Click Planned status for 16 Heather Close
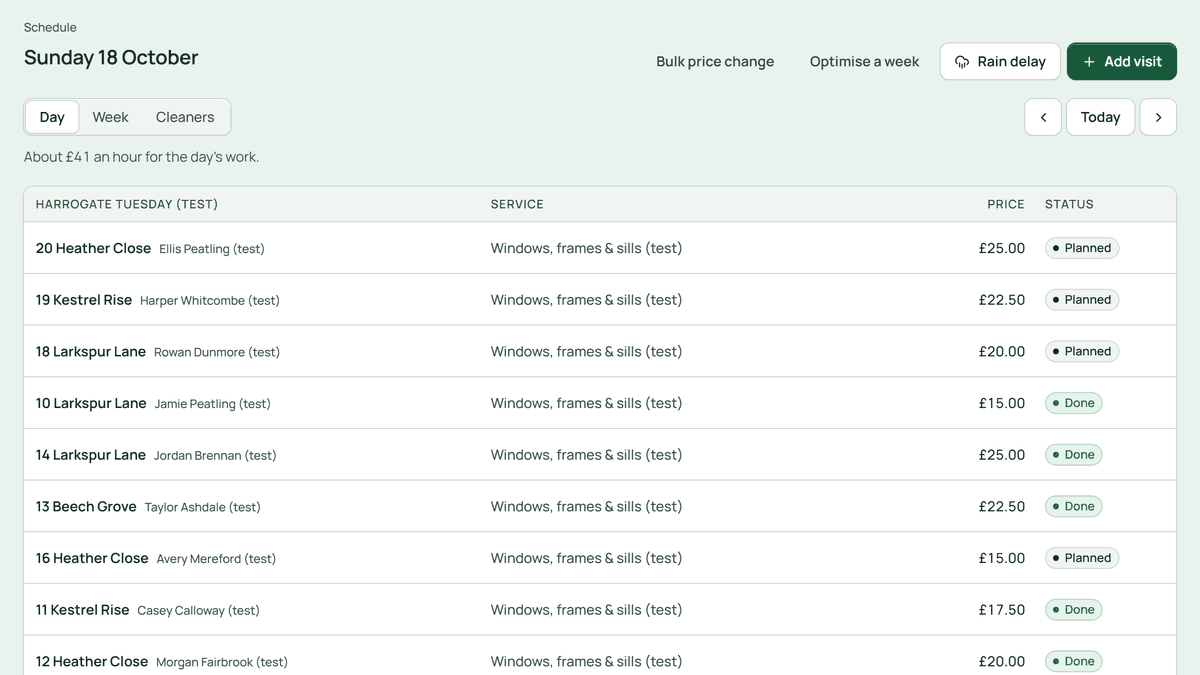The image size is (1200, 675). (1082, 558)
